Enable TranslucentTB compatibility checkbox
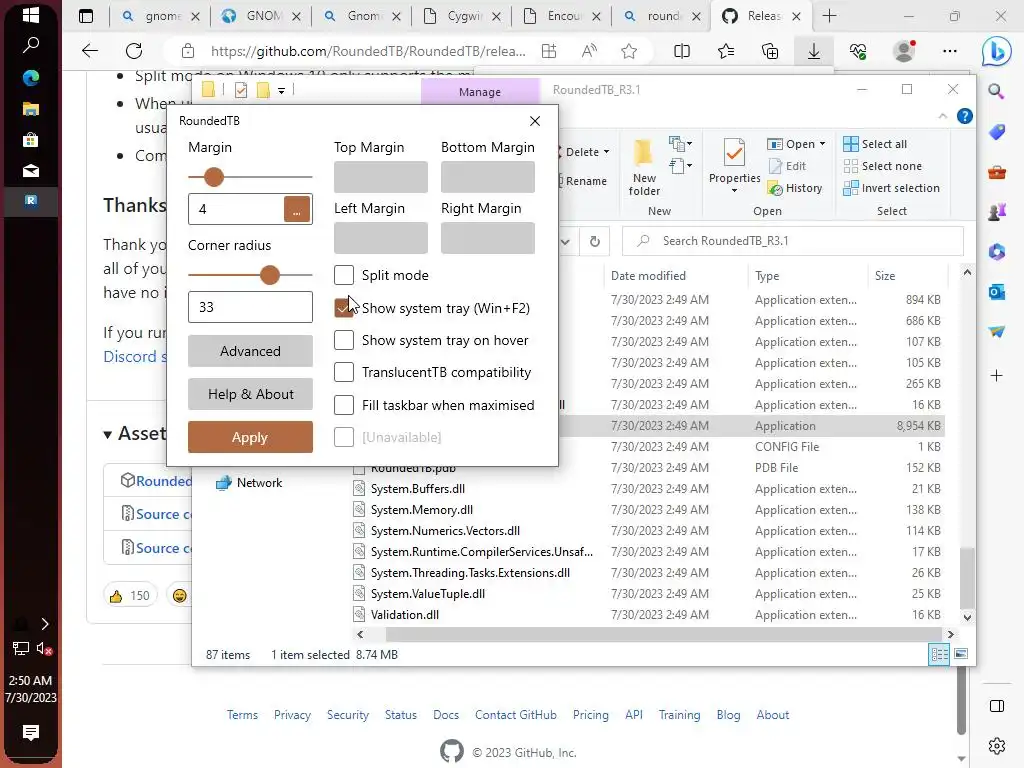Image resolution: width=1024 pixels, height=768 pixels. pyautogui.click(x=344, y=372)
